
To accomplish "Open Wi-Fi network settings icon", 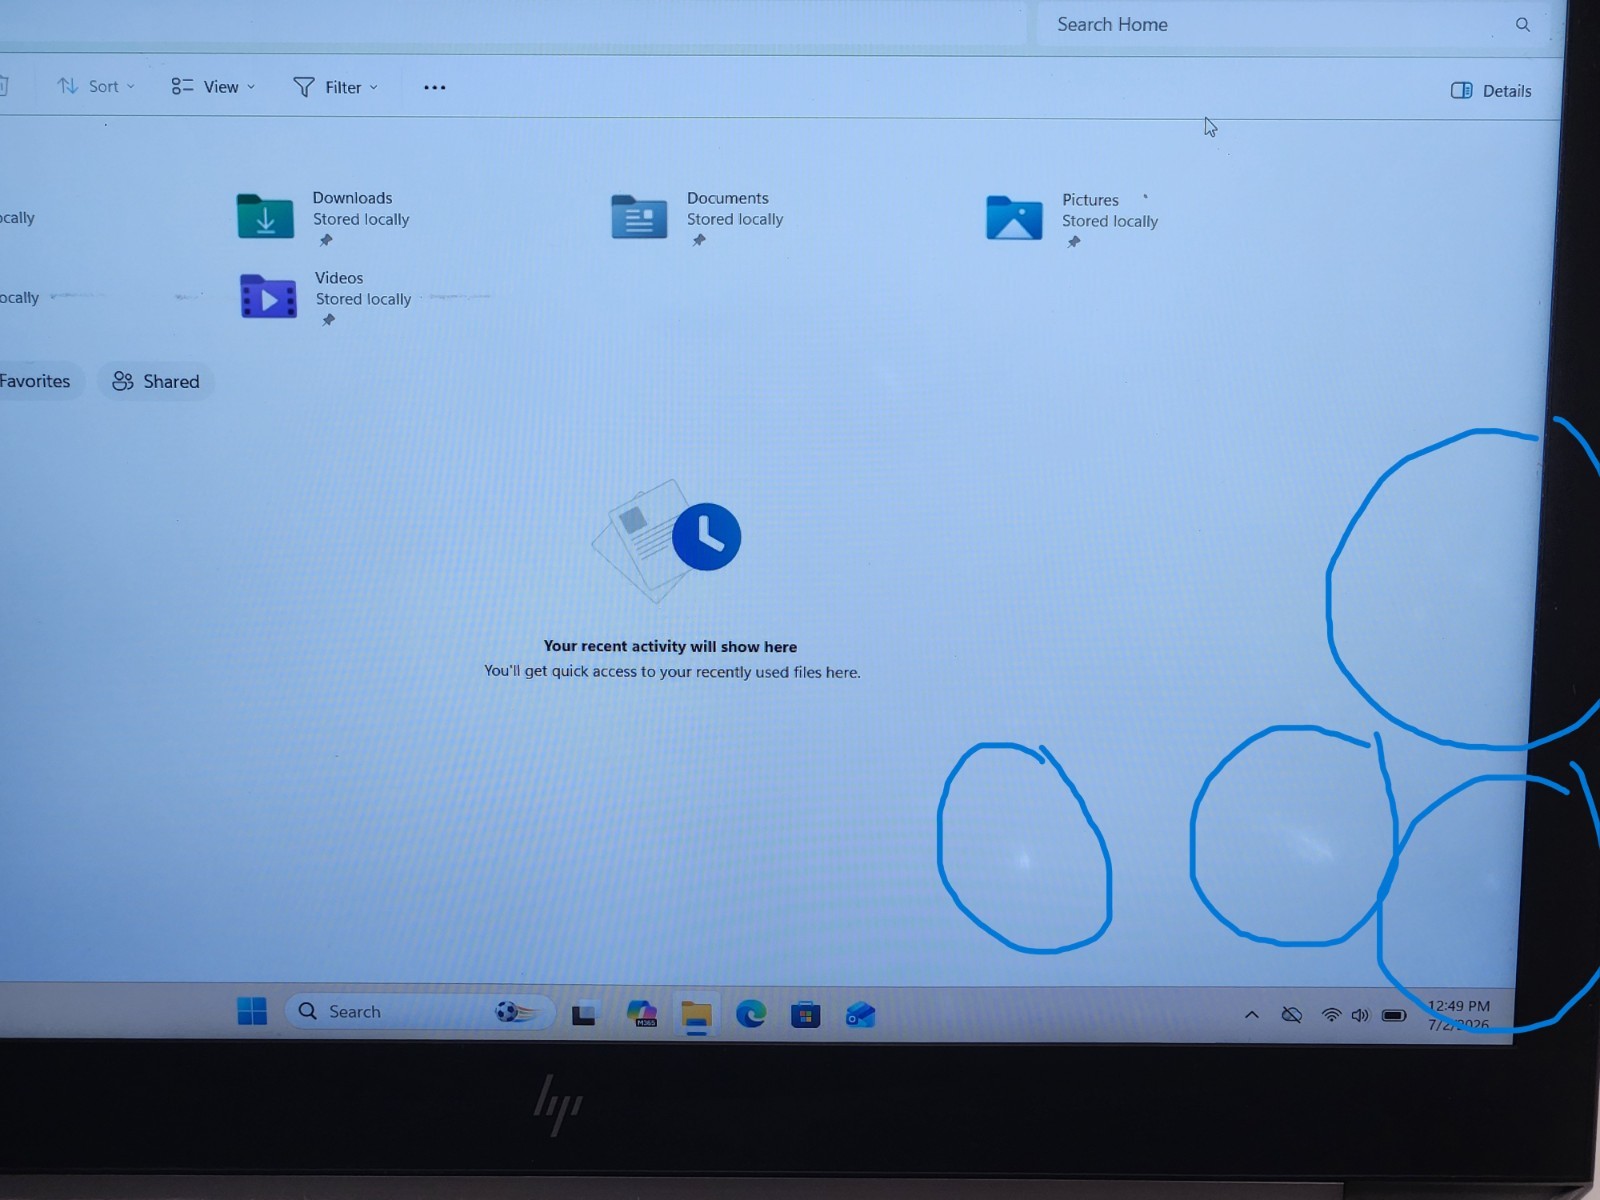I will (1331, 1015).
